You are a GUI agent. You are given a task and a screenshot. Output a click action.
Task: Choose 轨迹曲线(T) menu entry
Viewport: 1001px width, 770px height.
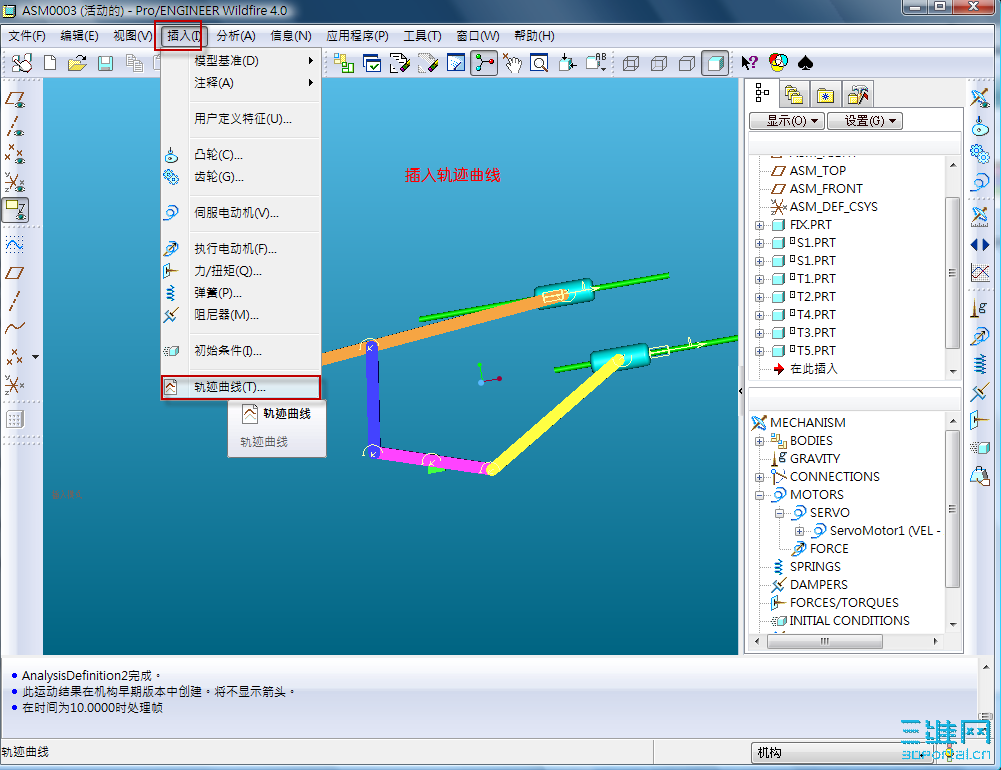240,387
